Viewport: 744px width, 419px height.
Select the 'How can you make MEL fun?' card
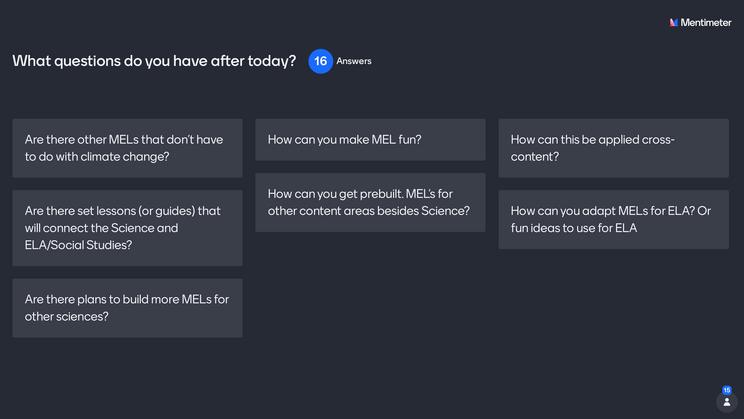click(x=370, y=140)
